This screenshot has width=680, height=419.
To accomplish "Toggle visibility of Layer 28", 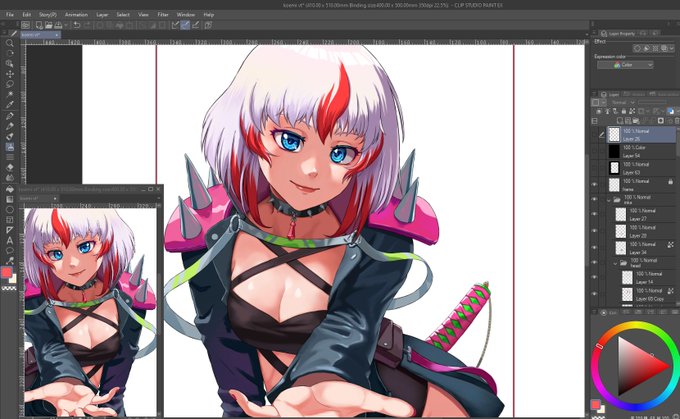I will pyautogui.click(x=595, y=231).
